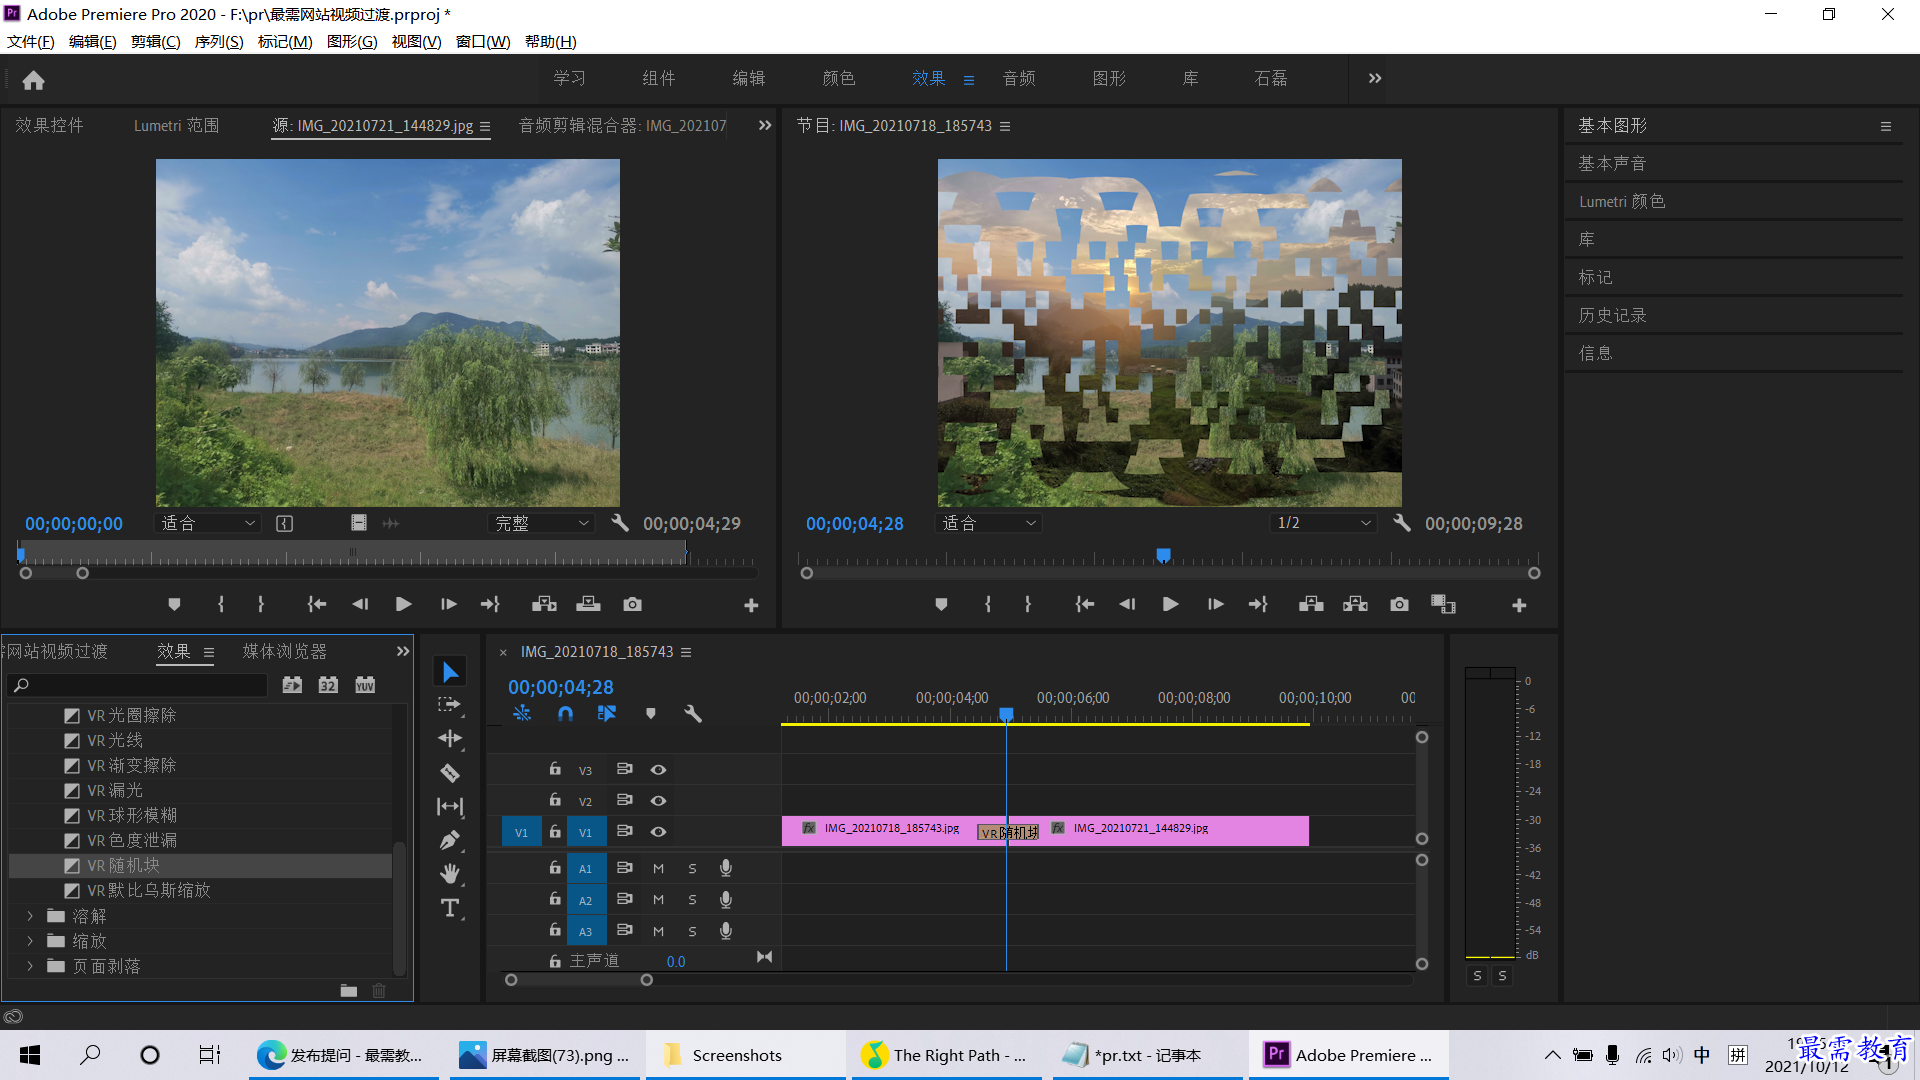The width and height of the screenshot is (1920, 1080).
Task: Mute audio track A1
Action: [x=658, y=869]
